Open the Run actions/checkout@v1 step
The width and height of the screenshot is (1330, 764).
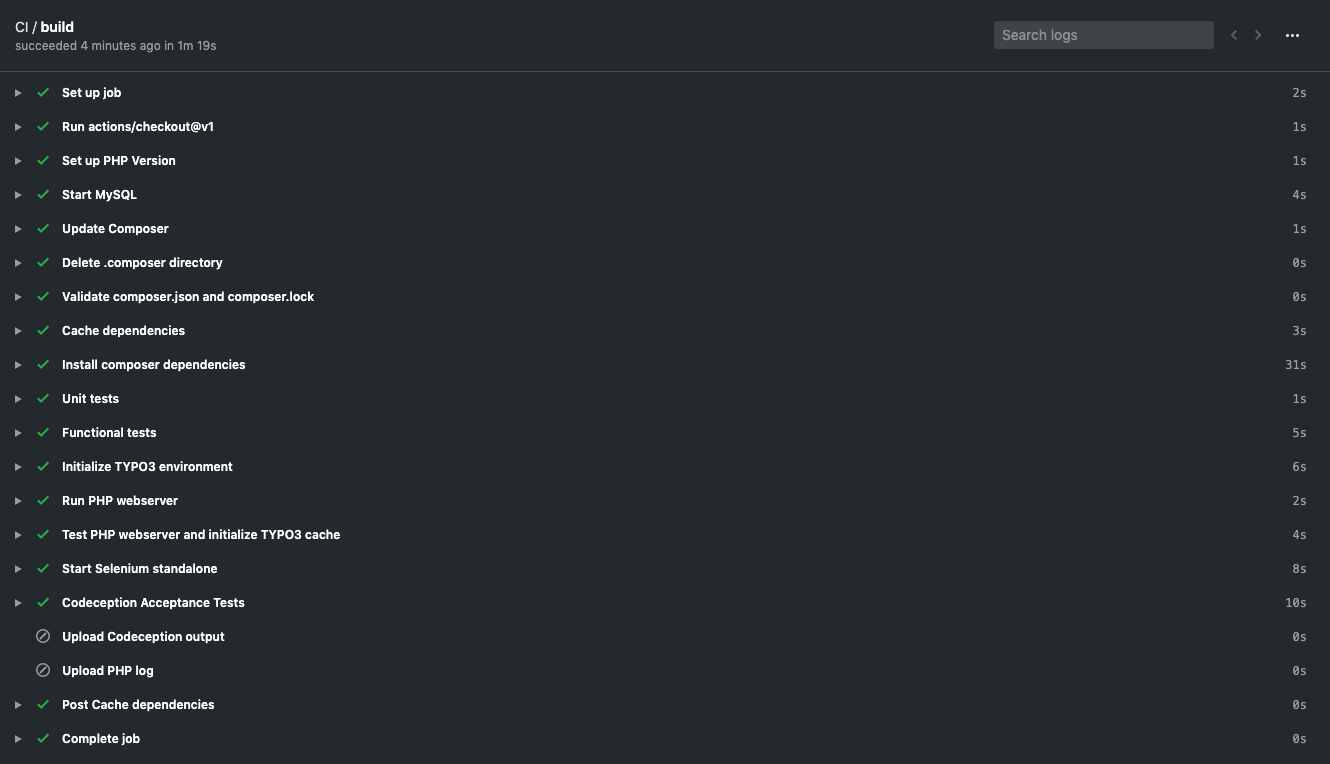click(665, 127)
